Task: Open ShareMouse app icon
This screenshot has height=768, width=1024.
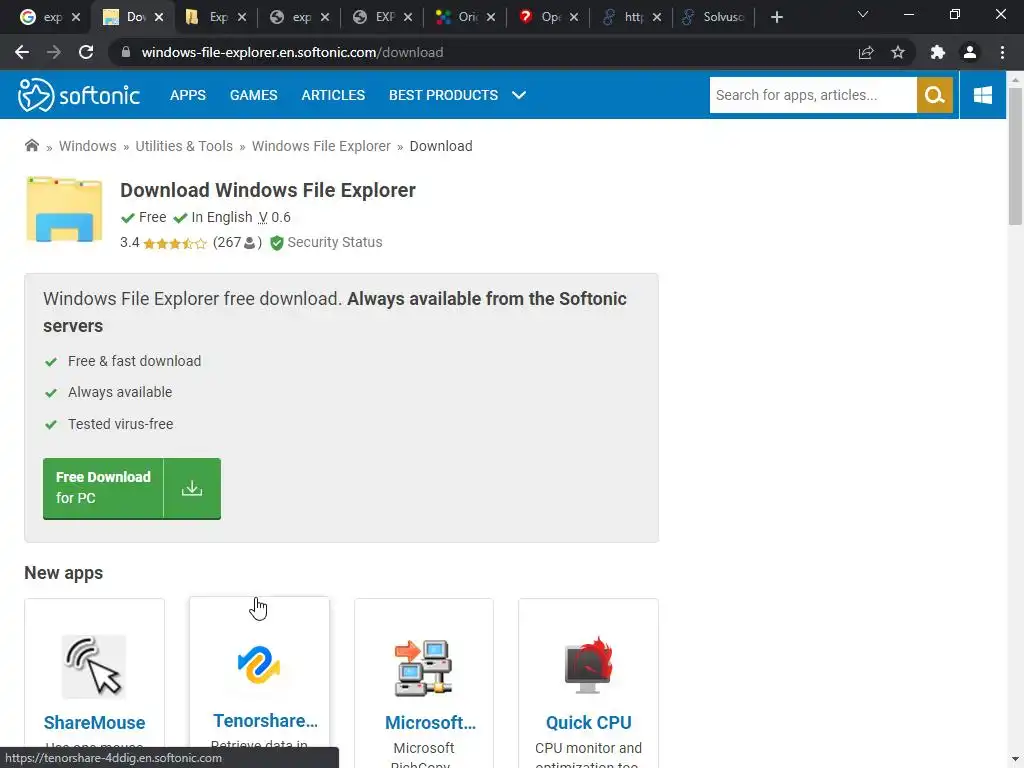Action: pos(94,666)
